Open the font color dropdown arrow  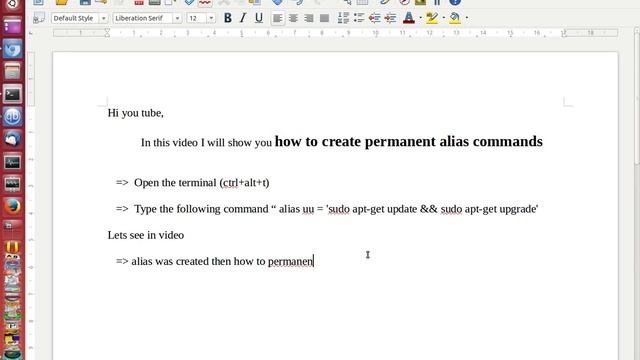(x=420, y=18)
